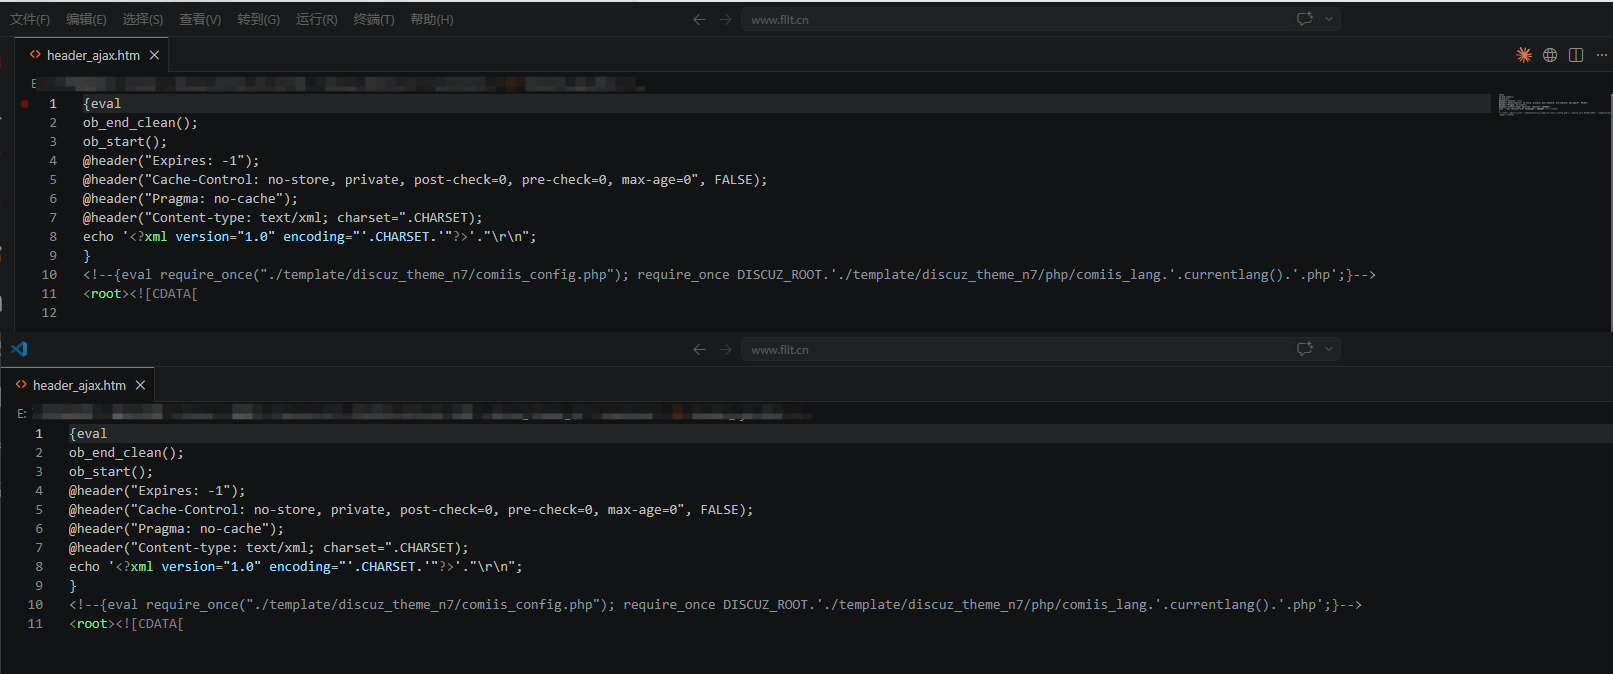This screenshot has width=1613, height=674.
Task: Go forward using bottom window's forward arrow
Action: pos(726,349)
